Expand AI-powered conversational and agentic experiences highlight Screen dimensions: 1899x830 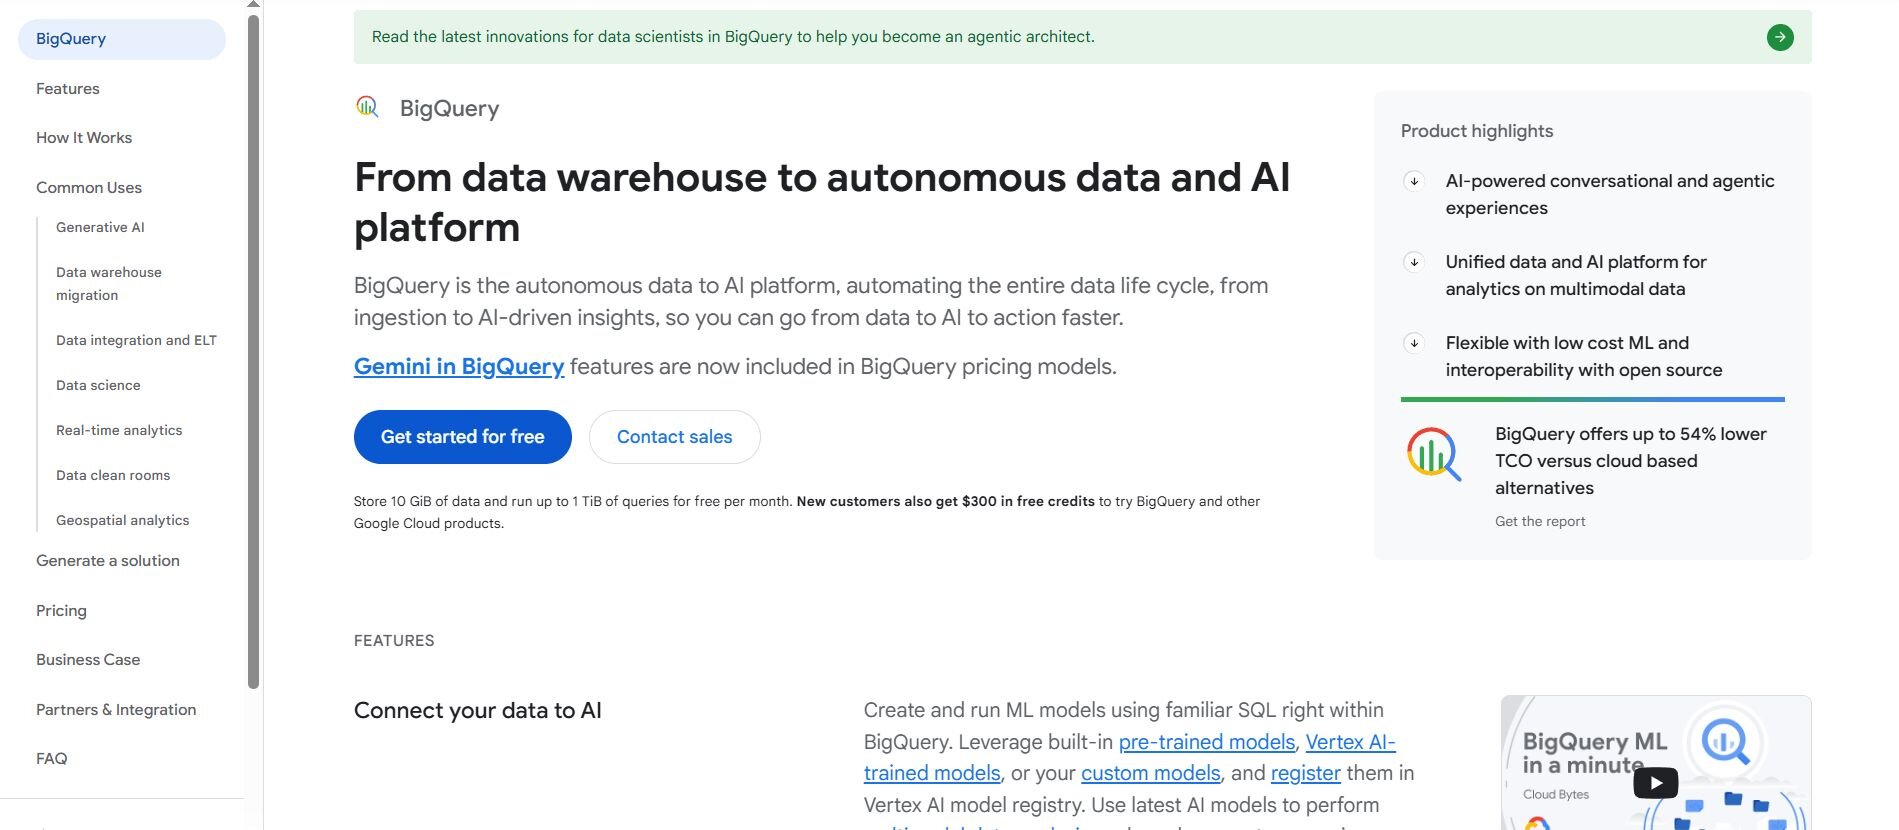pyautogui.click(x=1414, y=181)
